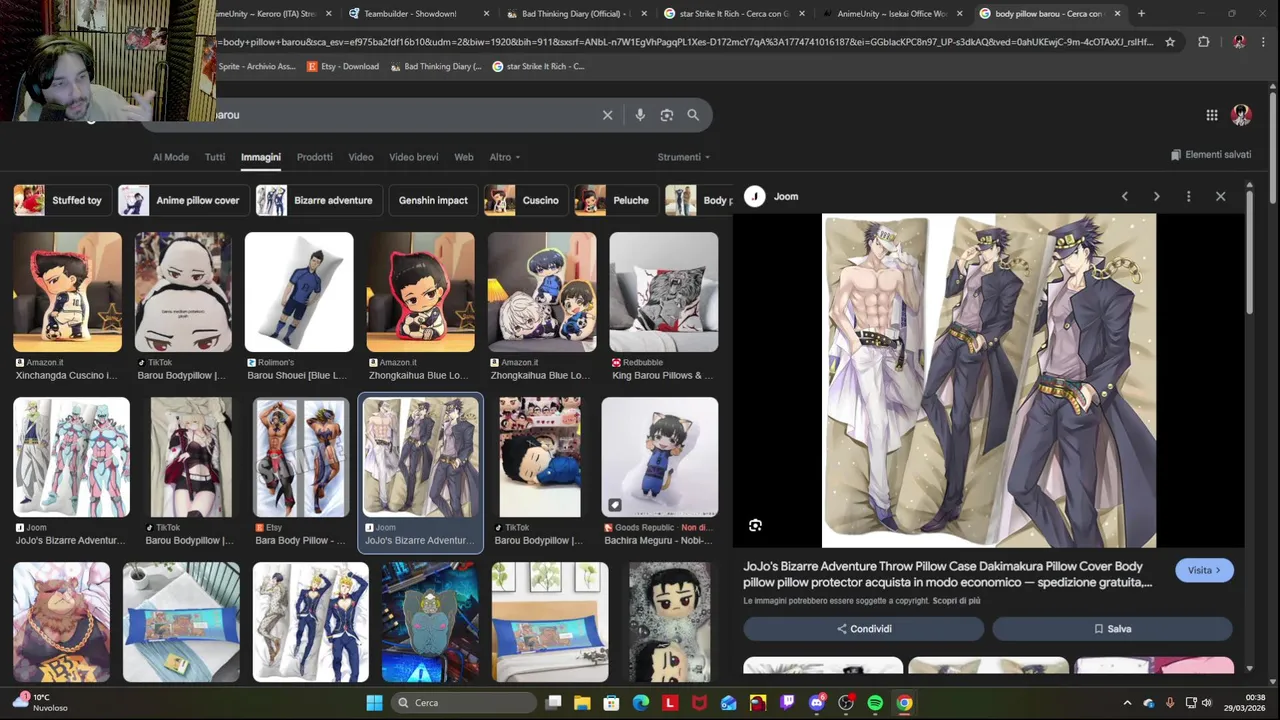Click the Chrome address bar URL
This screenshot has height=720, width=1280.
685,42
